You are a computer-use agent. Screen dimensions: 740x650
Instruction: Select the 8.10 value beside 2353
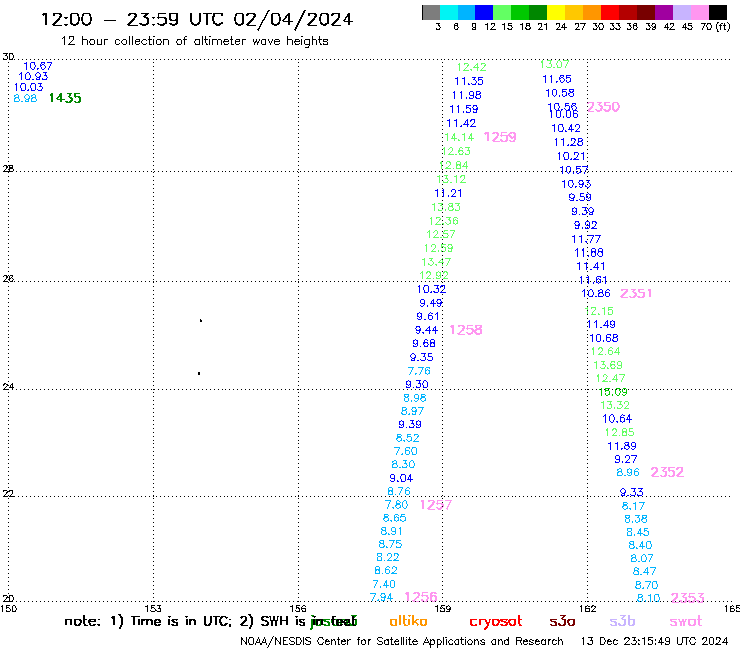(648, 598)
